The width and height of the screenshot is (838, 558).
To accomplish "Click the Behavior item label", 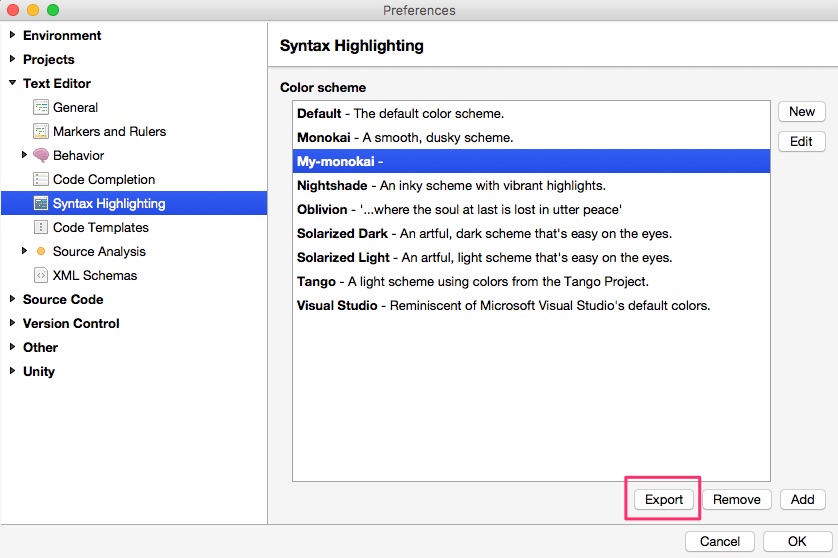I will click(79, 156).
